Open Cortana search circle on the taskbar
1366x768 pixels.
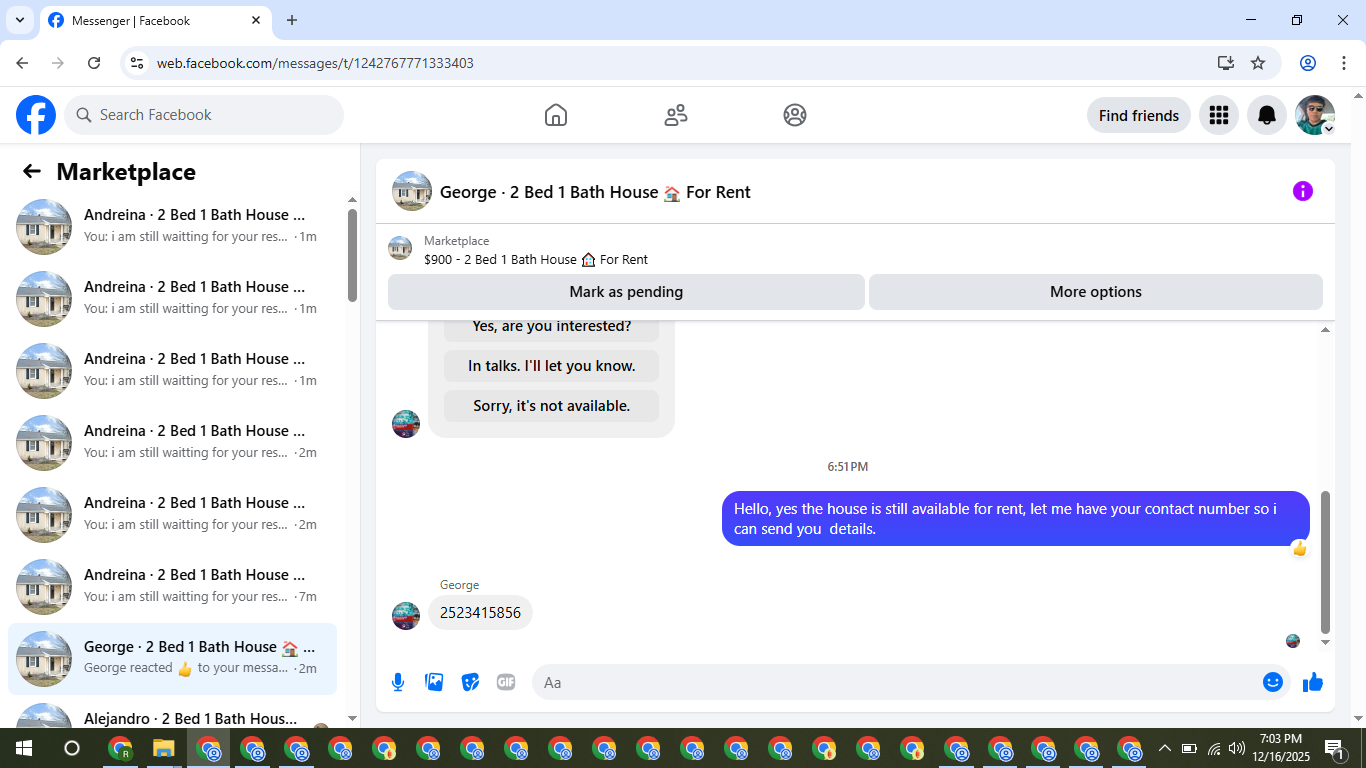click(x=72, y=748)
